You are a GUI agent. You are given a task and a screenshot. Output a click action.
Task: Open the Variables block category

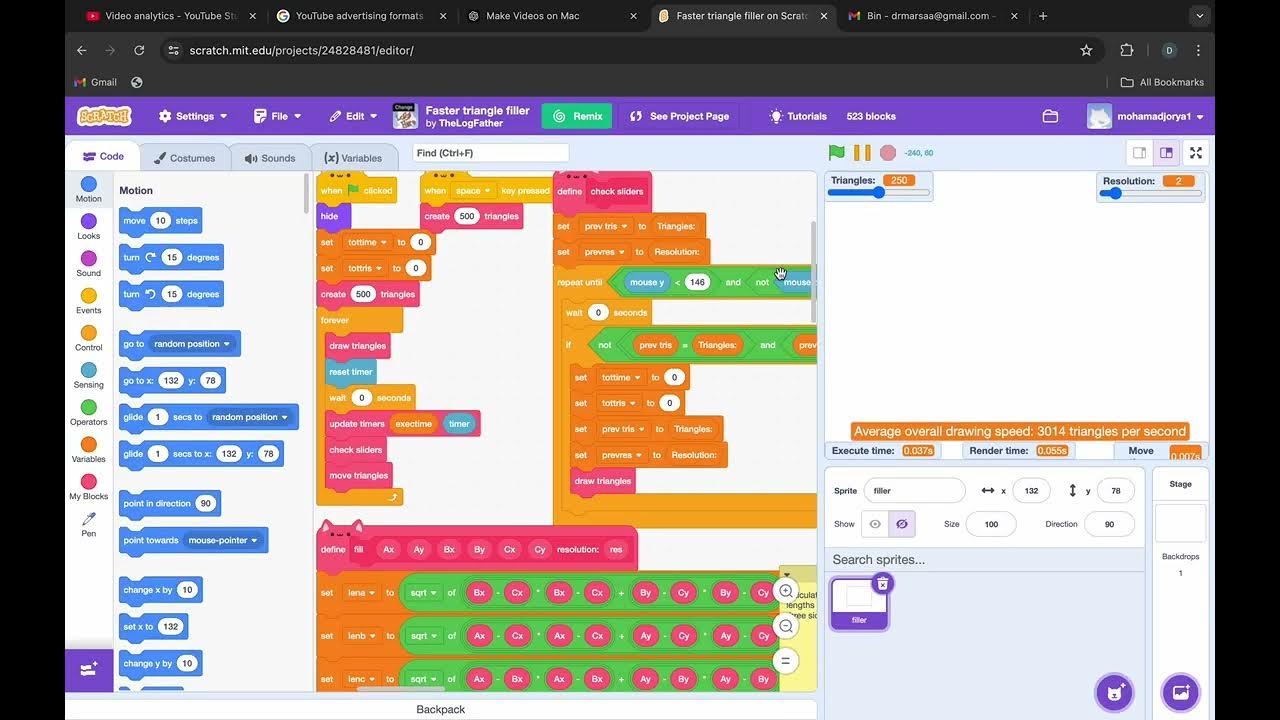(88, 450)
